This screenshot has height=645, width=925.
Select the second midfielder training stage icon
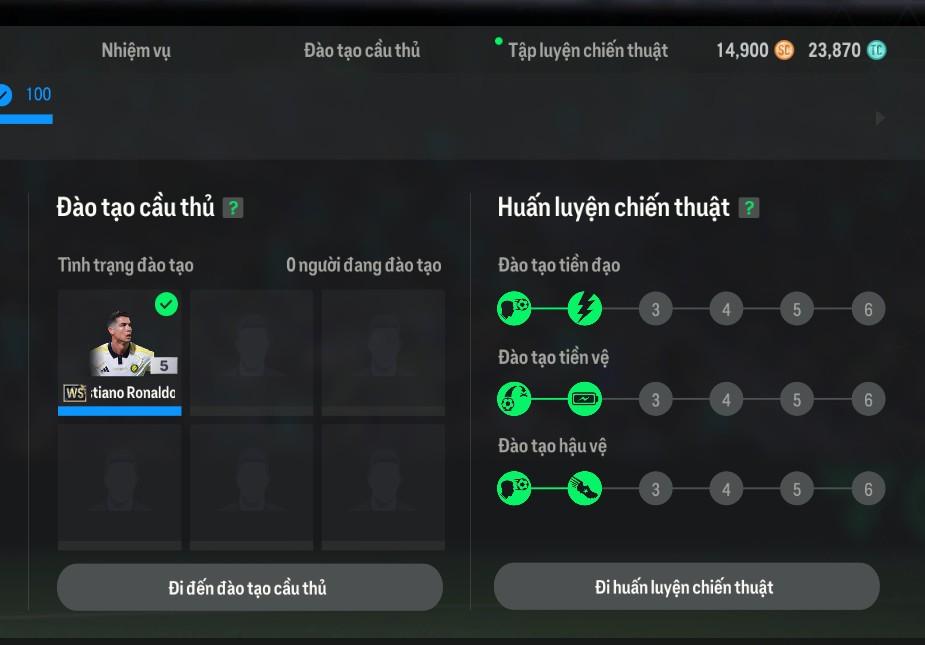(x=584, y=400)
